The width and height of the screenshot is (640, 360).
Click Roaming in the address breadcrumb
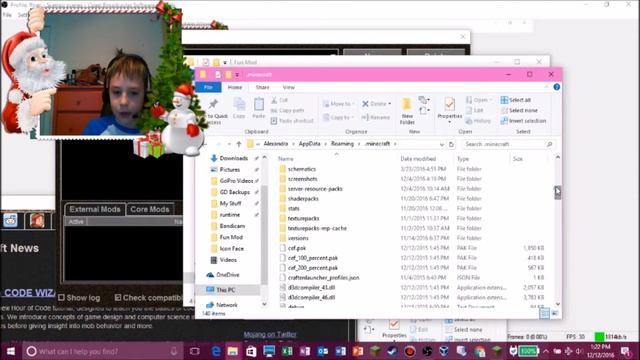342,144
